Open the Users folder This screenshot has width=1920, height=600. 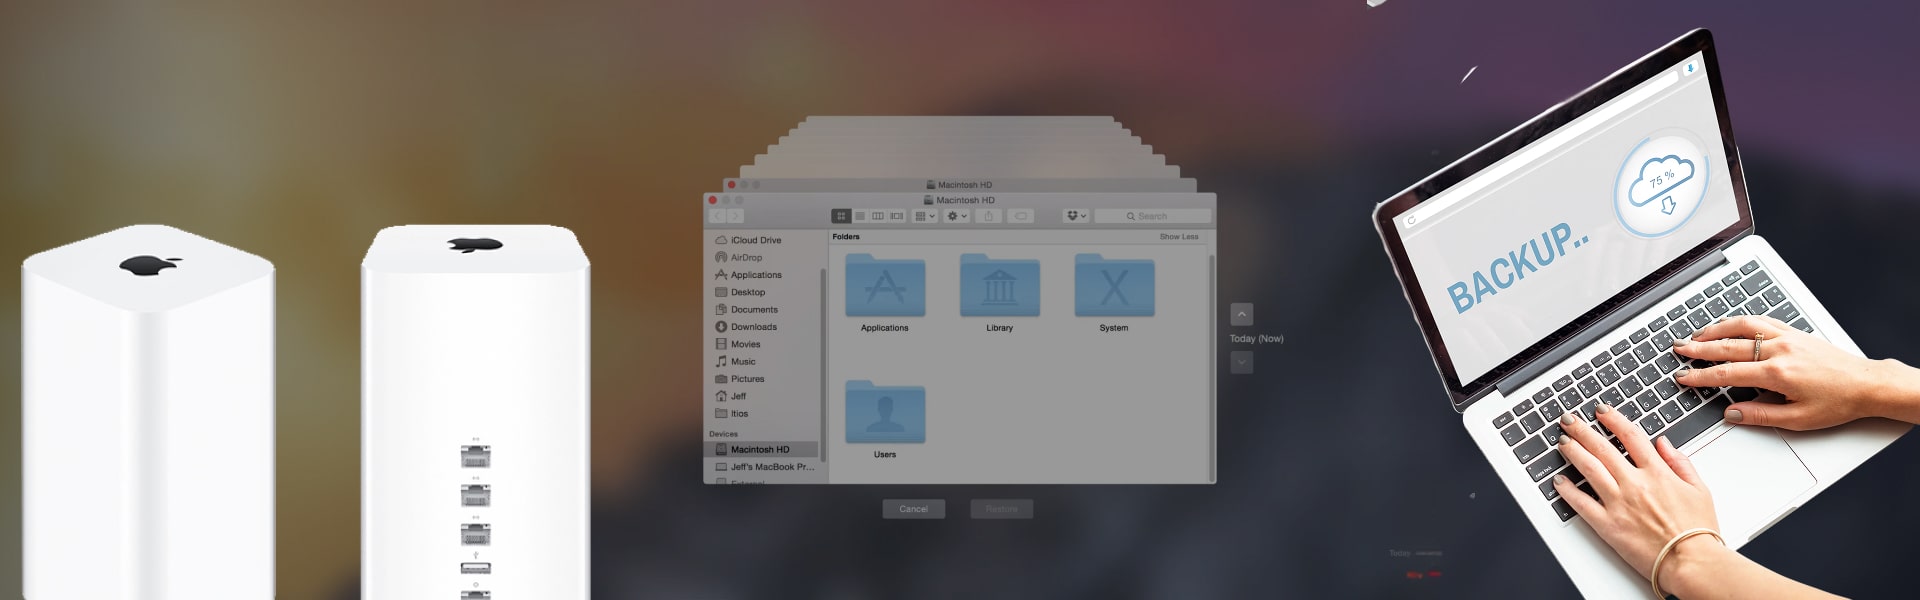pyautogui.click(x=885, y=413)
